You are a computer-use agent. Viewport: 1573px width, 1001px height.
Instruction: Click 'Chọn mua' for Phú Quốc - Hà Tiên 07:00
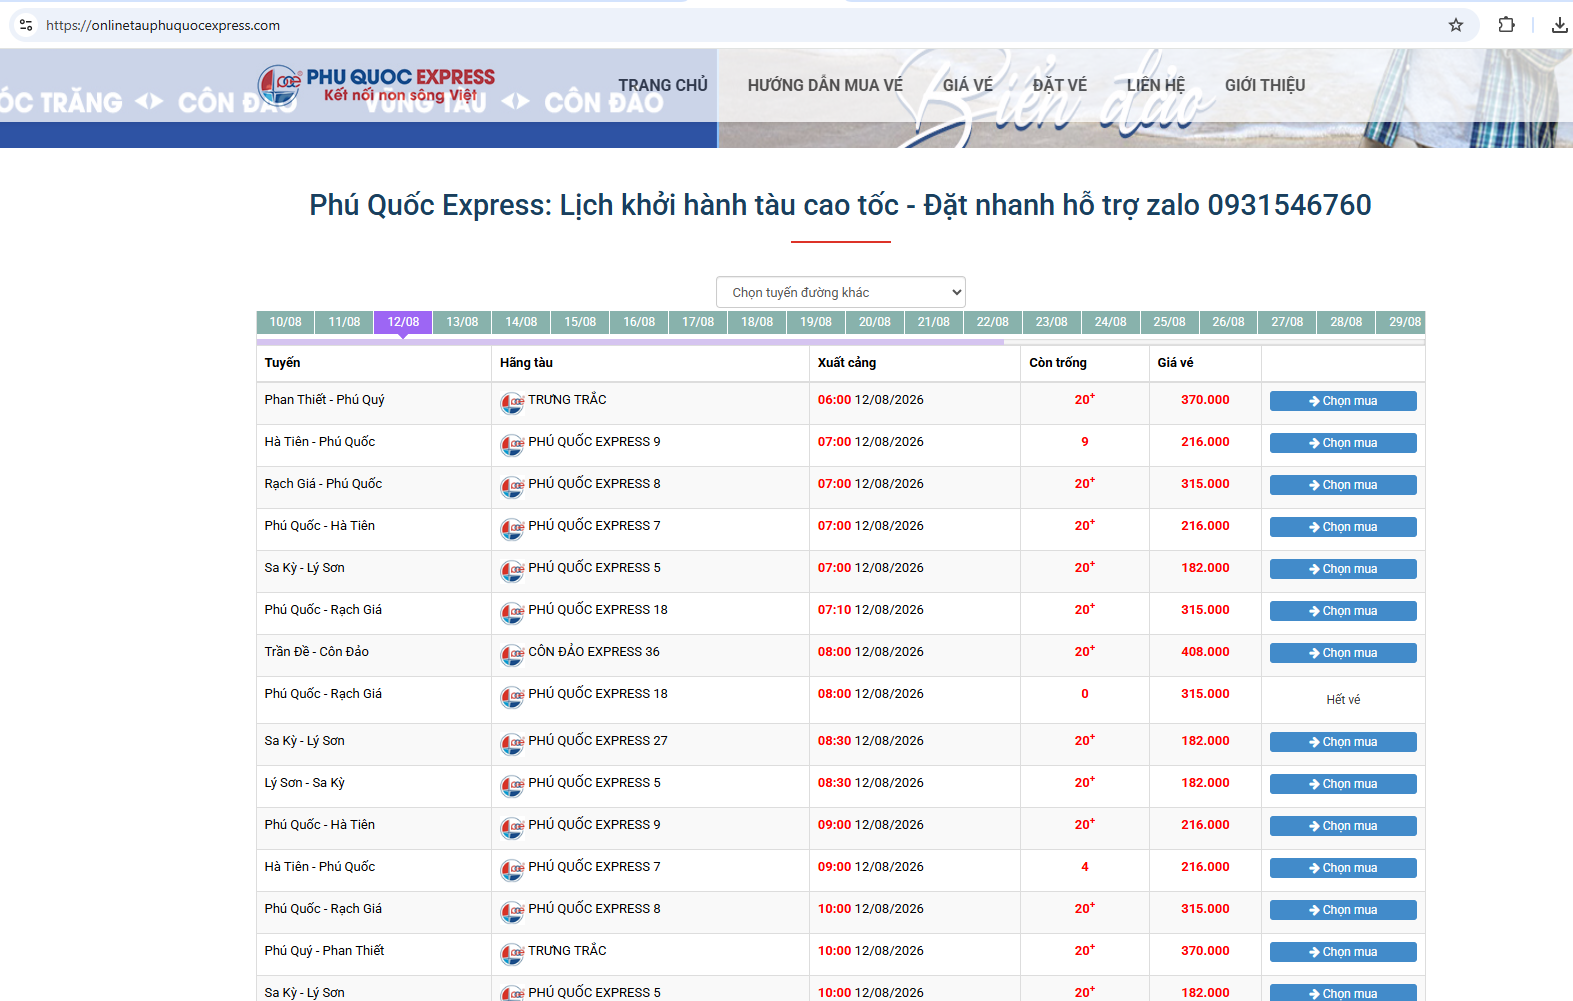(1343, 527)
